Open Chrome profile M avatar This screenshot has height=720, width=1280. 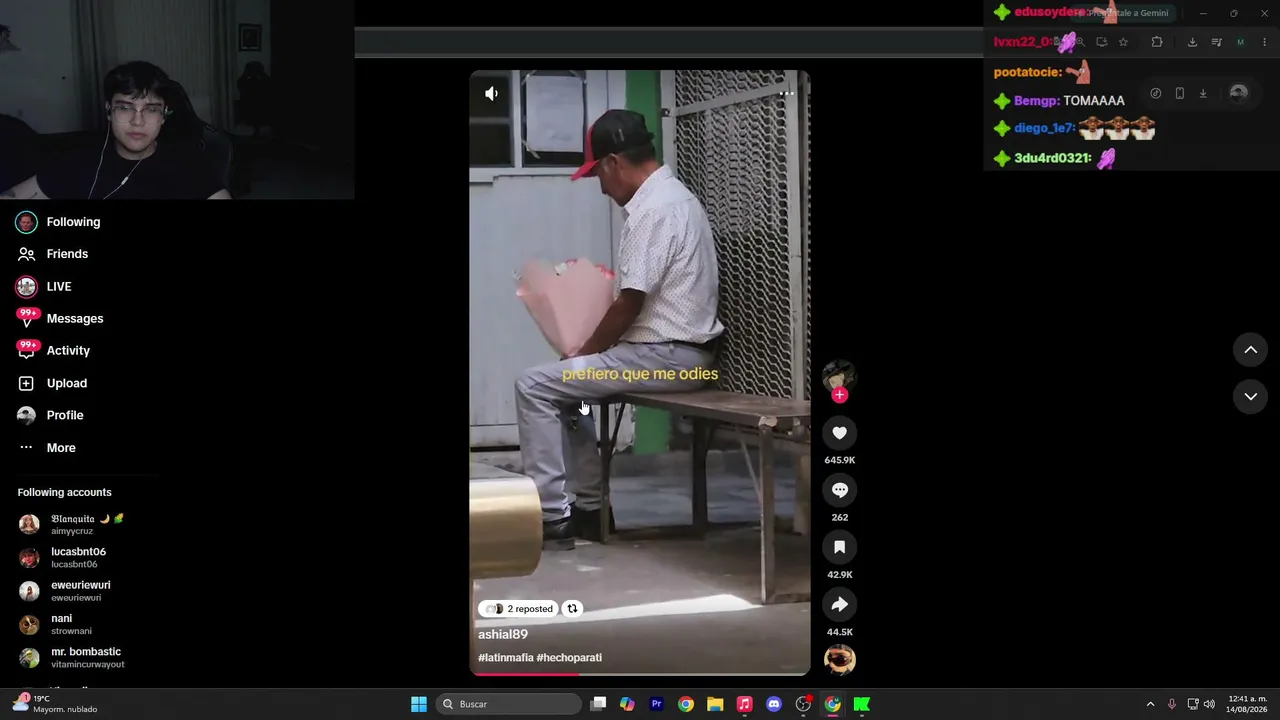[x=1241, y=42]
